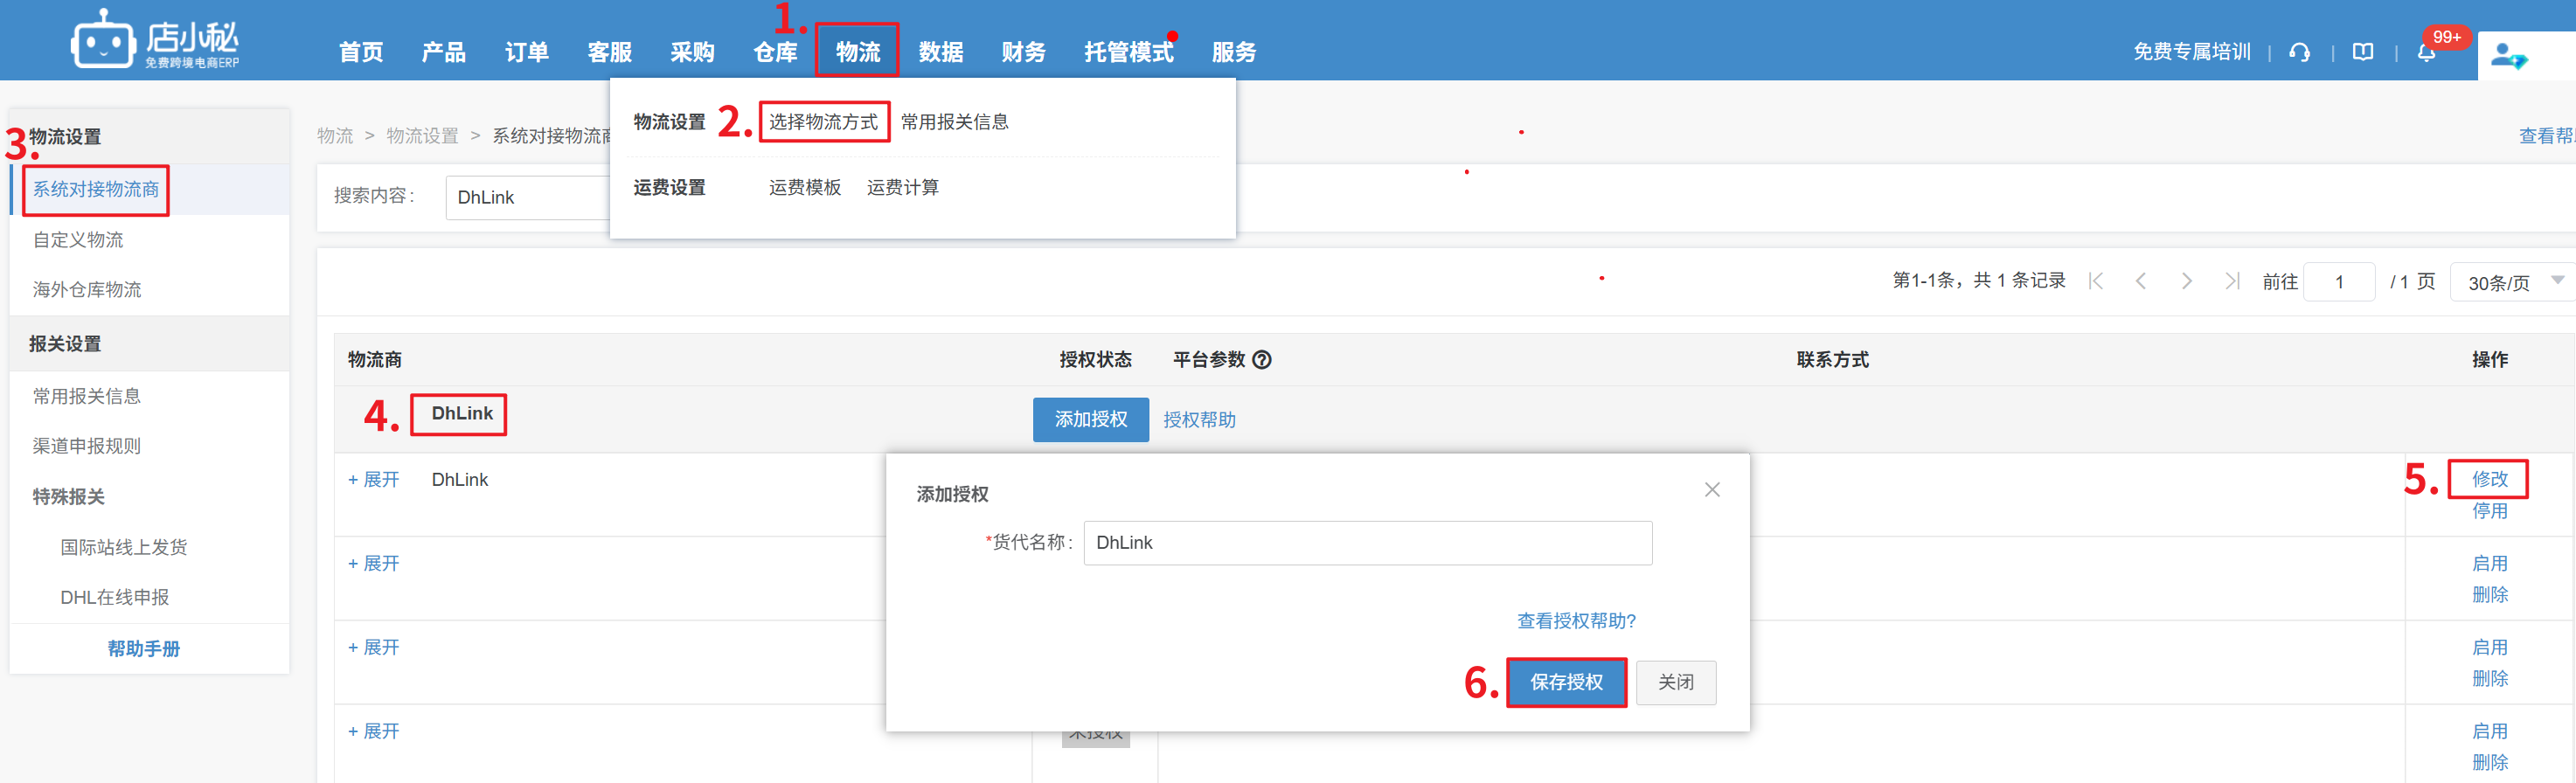Open the 查看授权帮助? link
This screenshot has height=783, width=2576.
[1576, 621]
